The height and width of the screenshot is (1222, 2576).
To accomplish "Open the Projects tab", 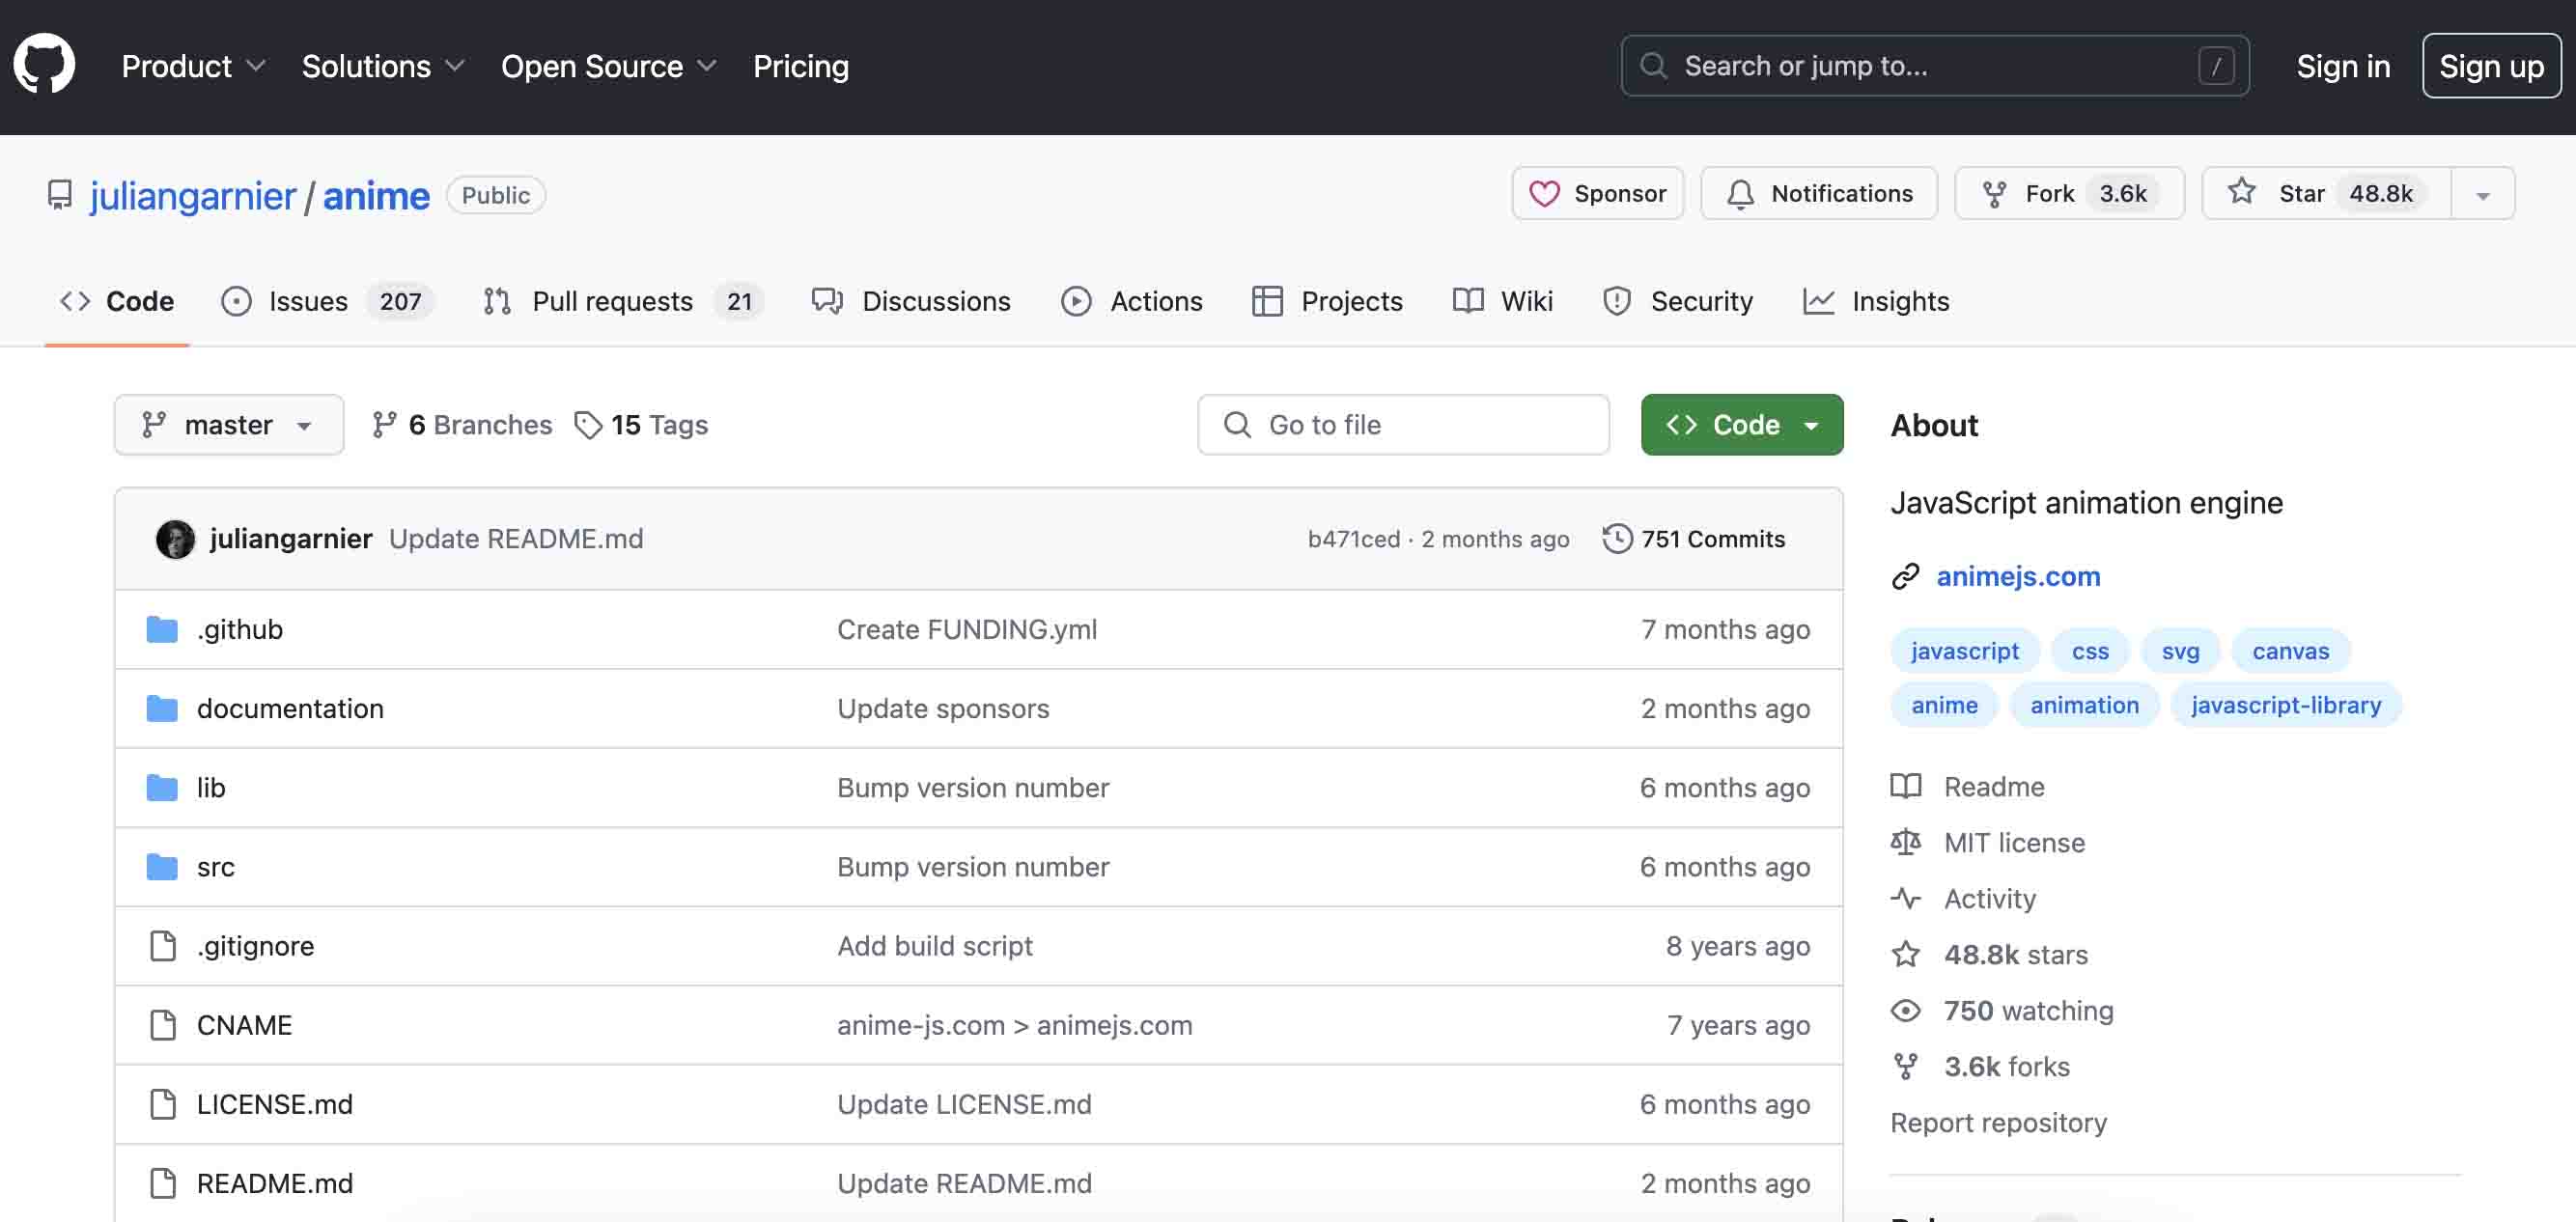I will 1327,301.
